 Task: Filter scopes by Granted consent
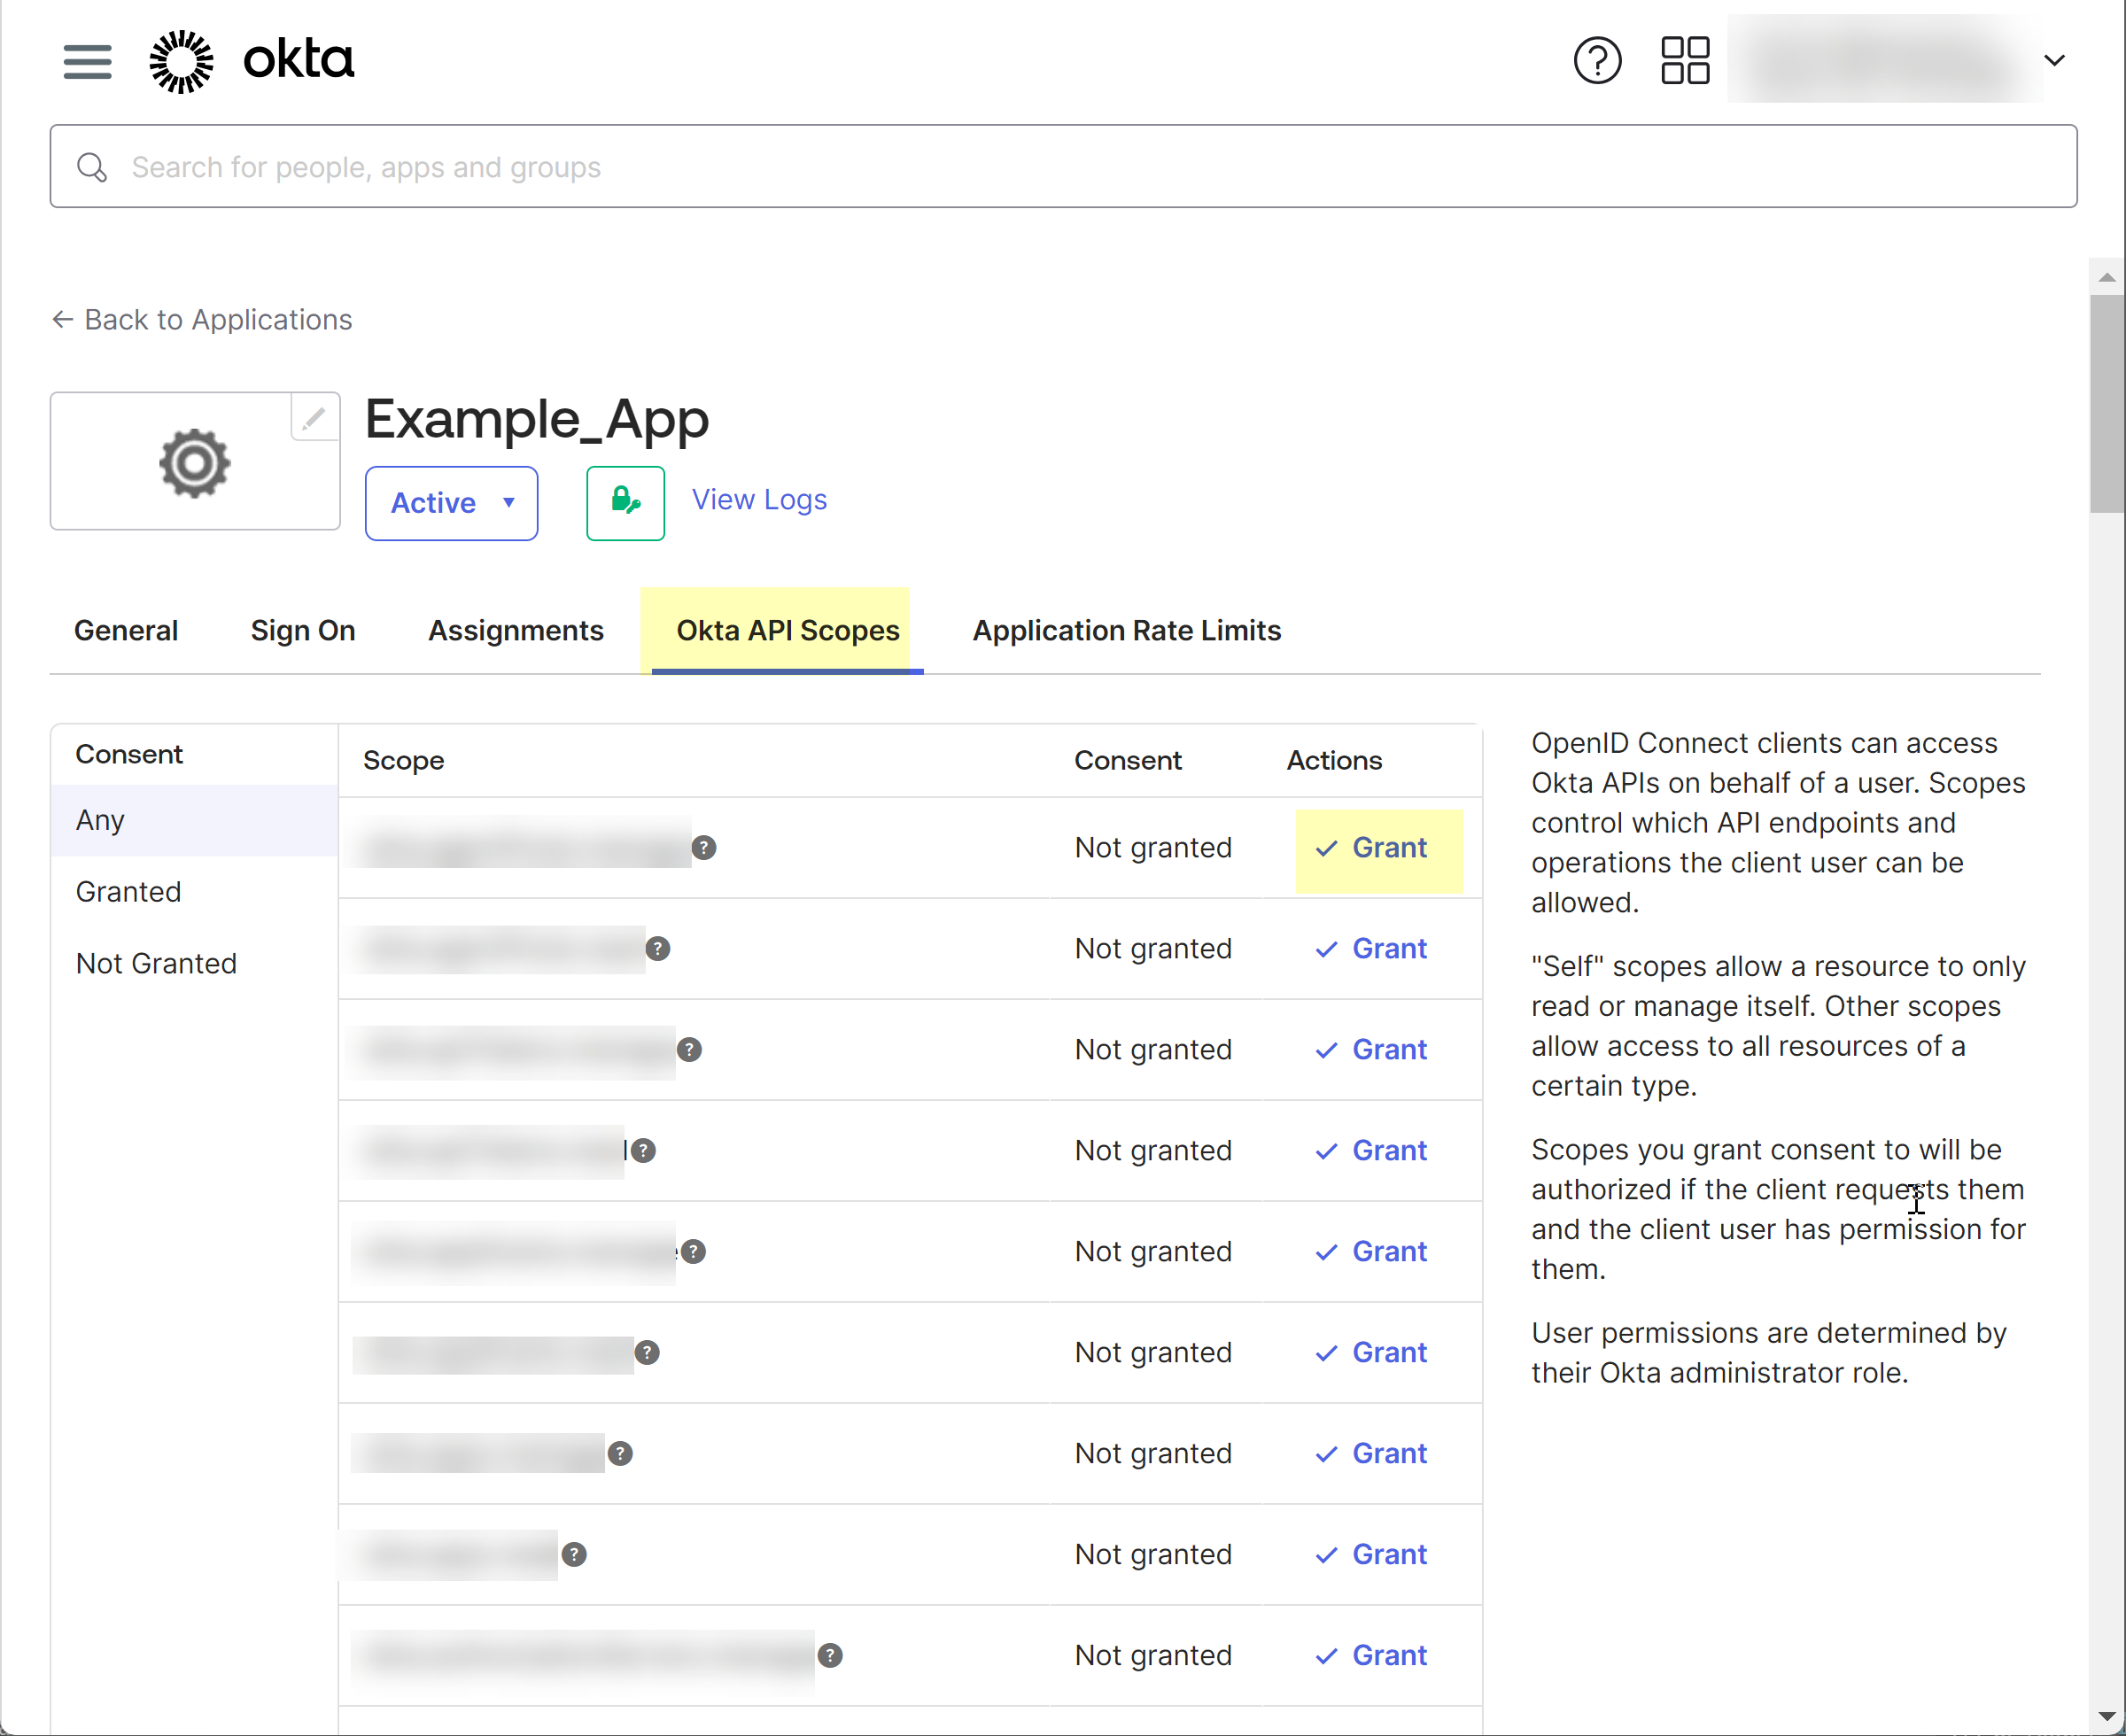[128, 892]
